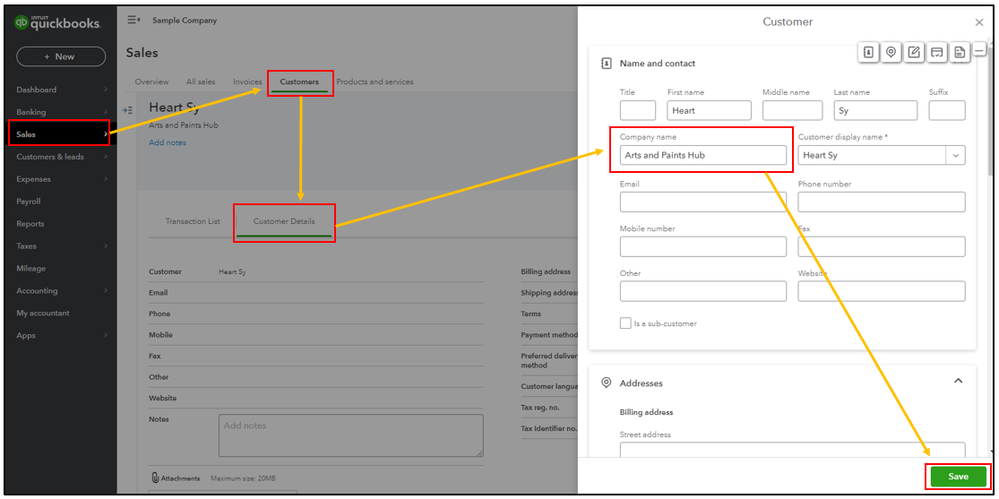Click the Street address field

792,450
